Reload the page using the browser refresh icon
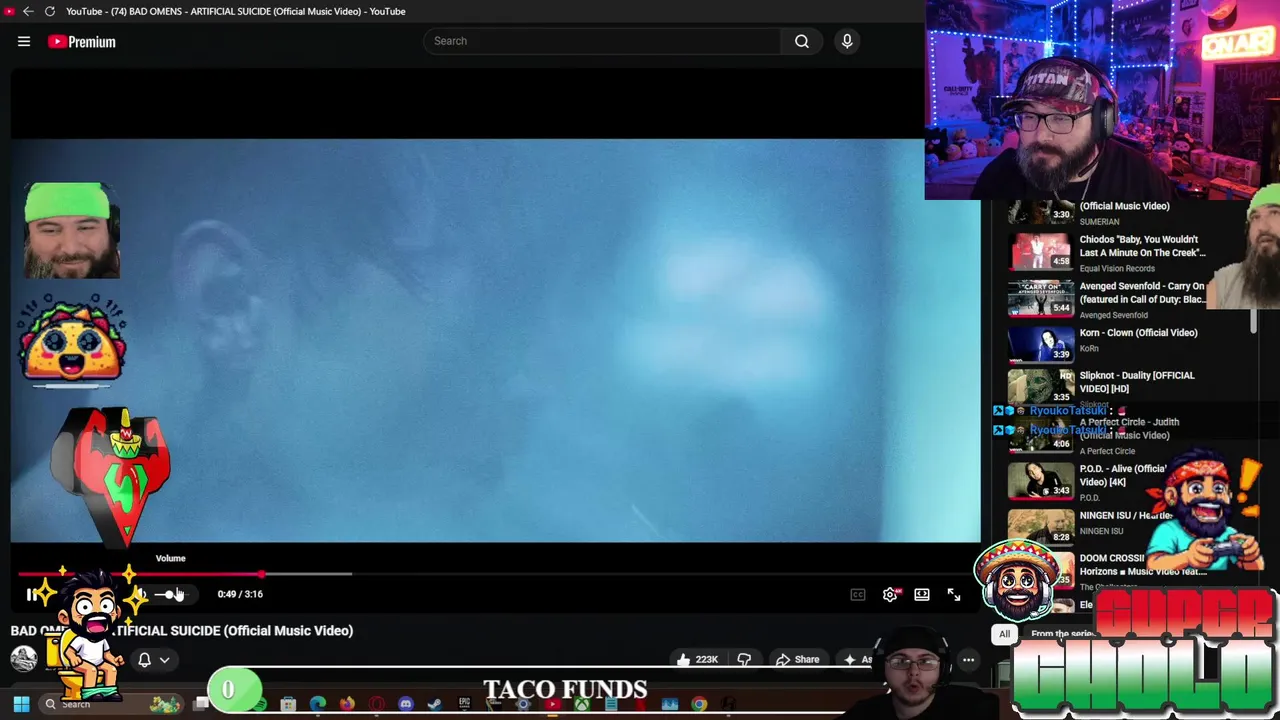This screenshot has height=720, width=1280. [49, 11]
